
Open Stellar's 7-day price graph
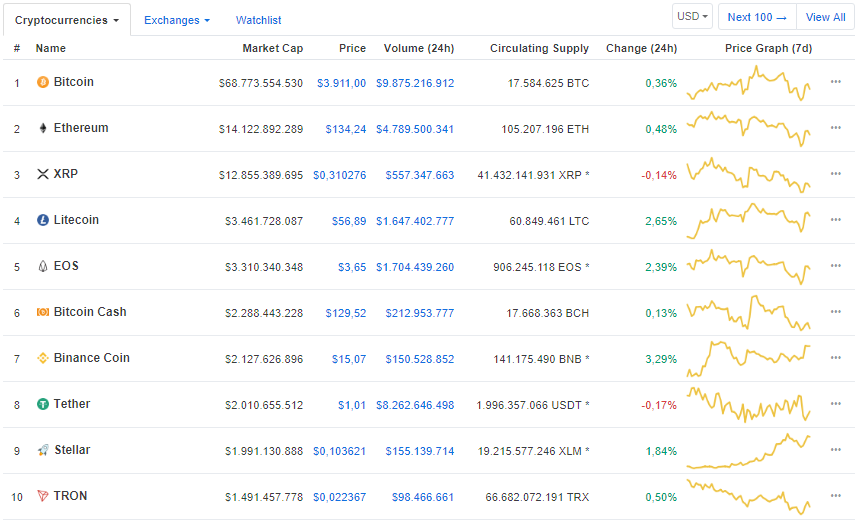(749, 451)
